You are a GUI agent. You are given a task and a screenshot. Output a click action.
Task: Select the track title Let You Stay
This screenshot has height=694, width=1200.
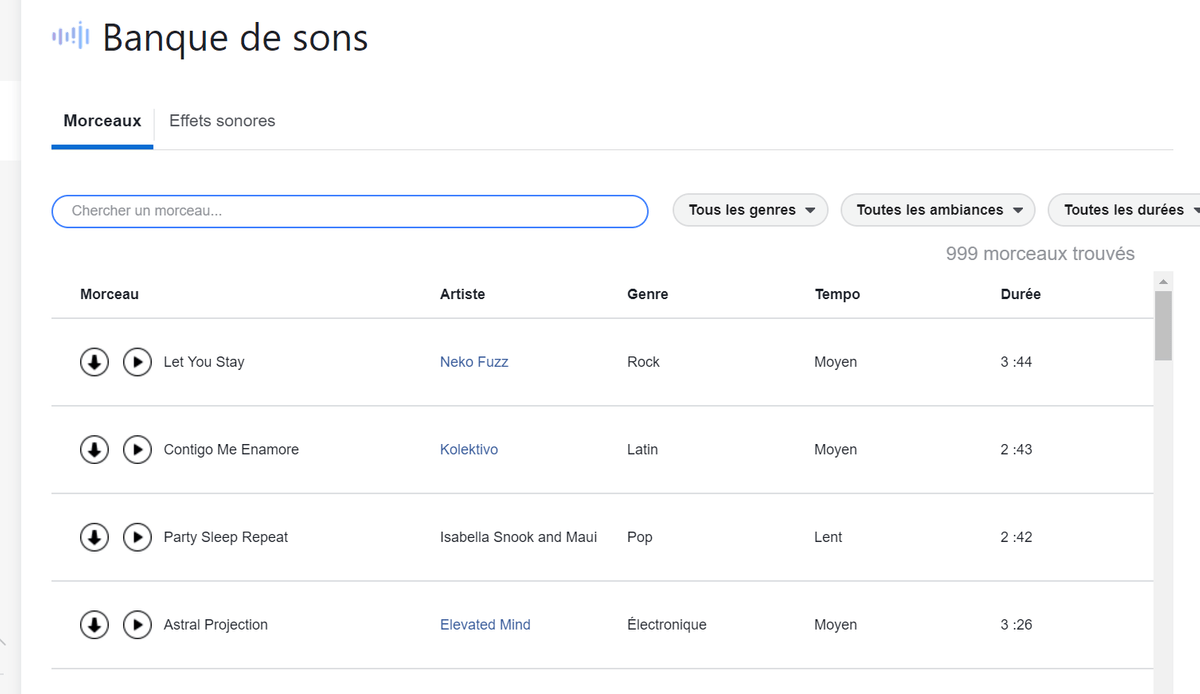204,362
